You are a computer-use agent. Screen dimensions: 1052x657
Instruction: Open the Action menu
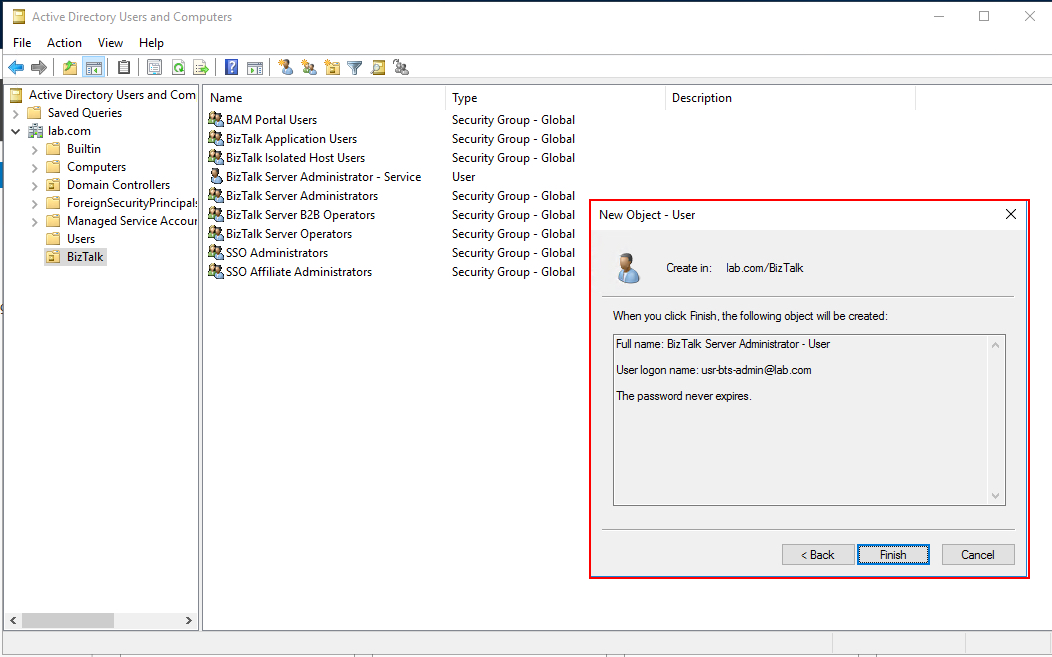64,43
